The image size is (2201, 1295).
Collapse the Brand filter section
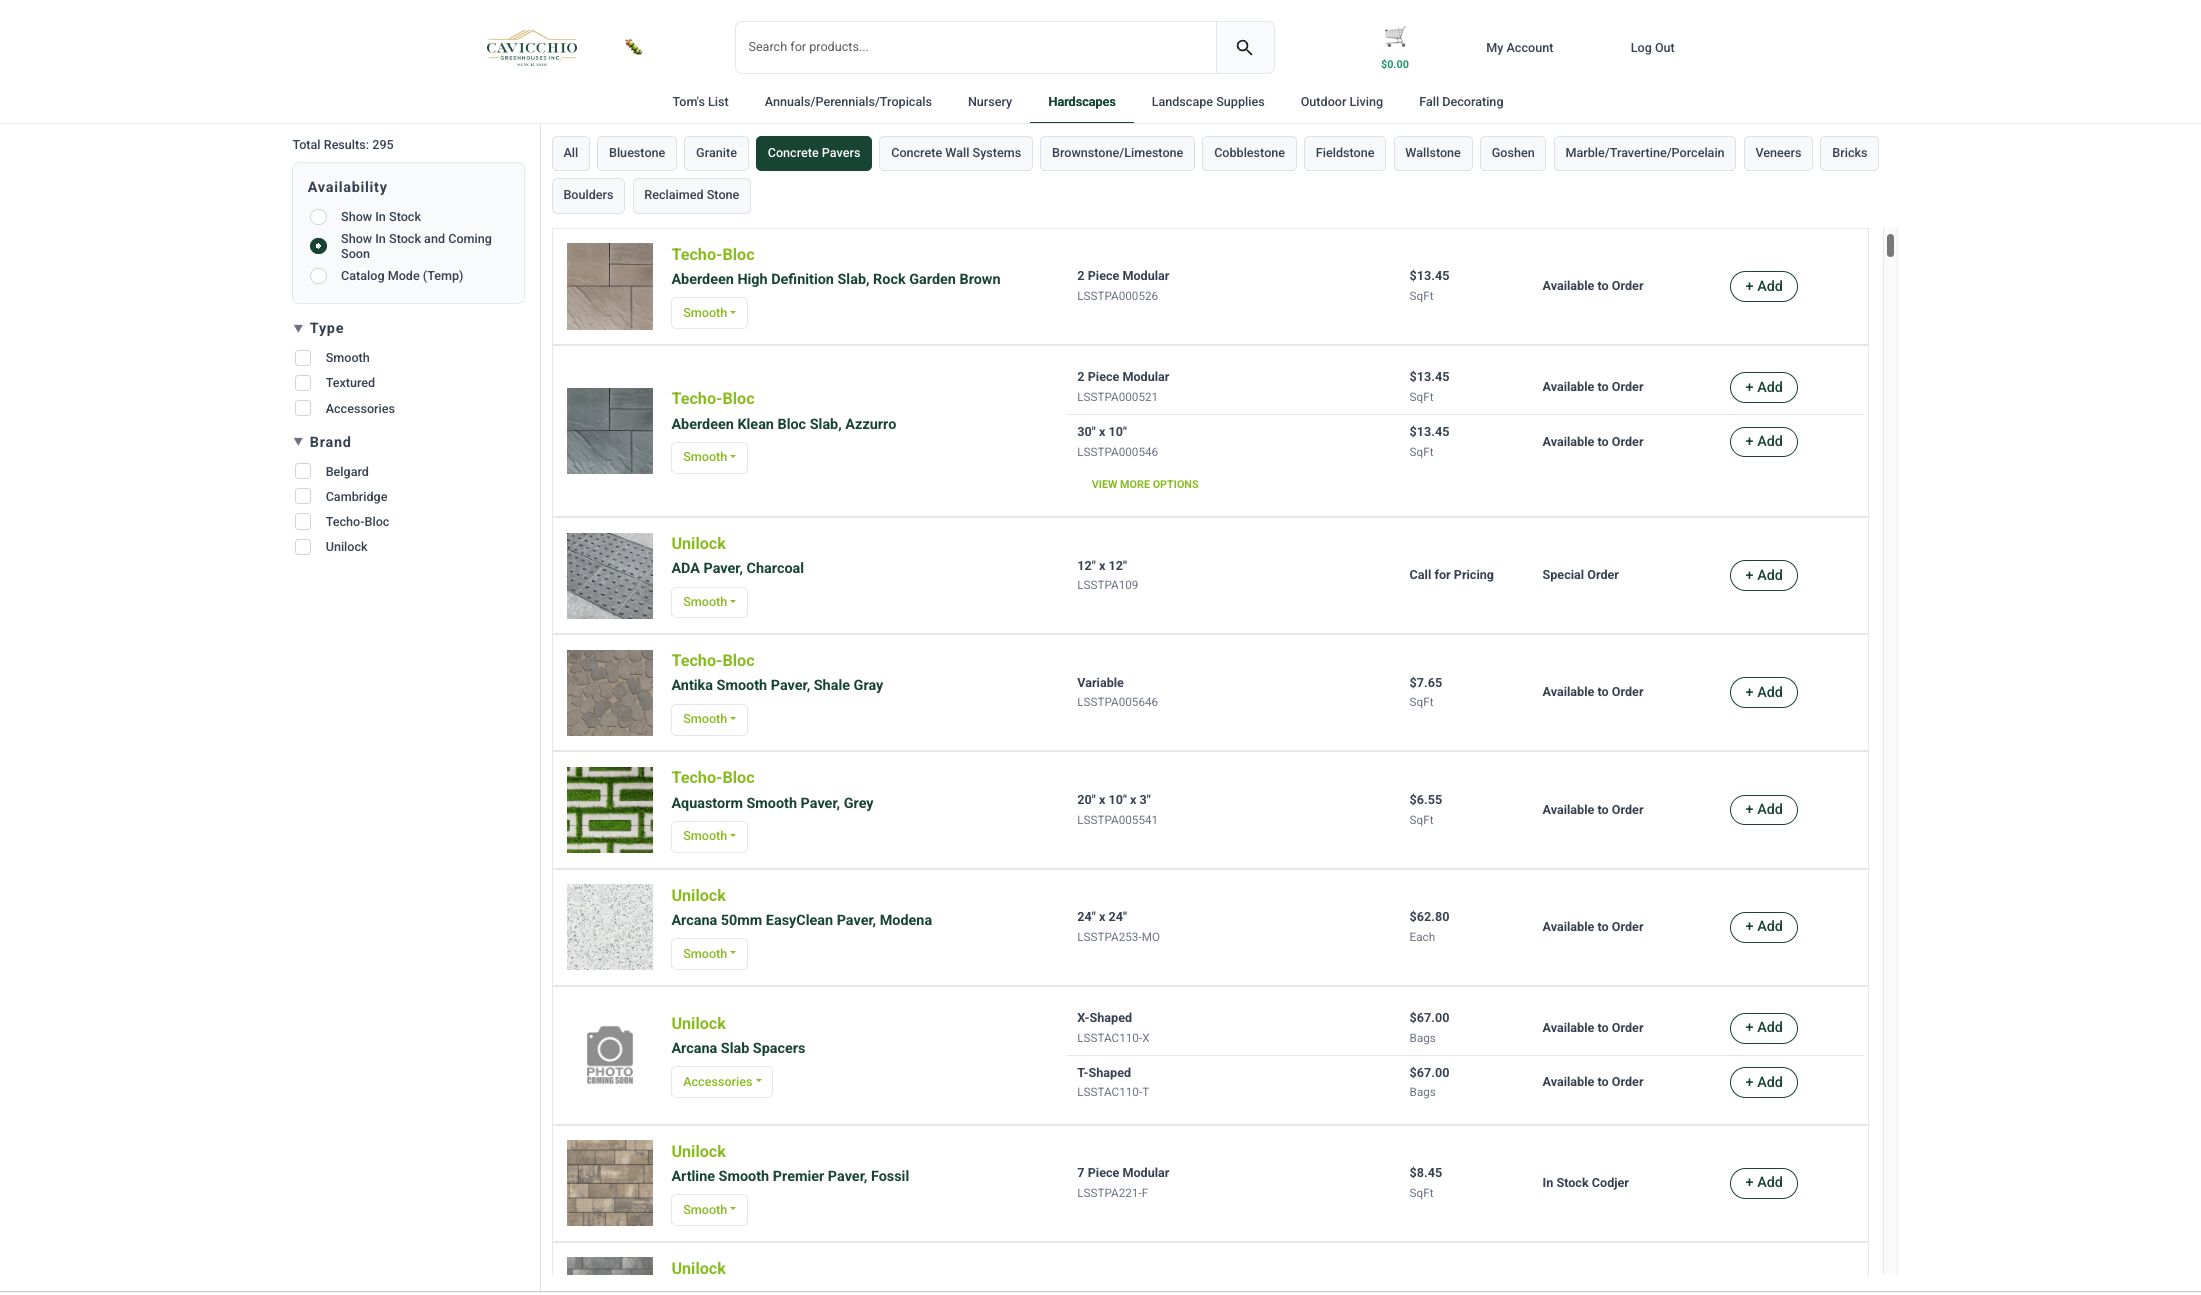click(298, 442)
